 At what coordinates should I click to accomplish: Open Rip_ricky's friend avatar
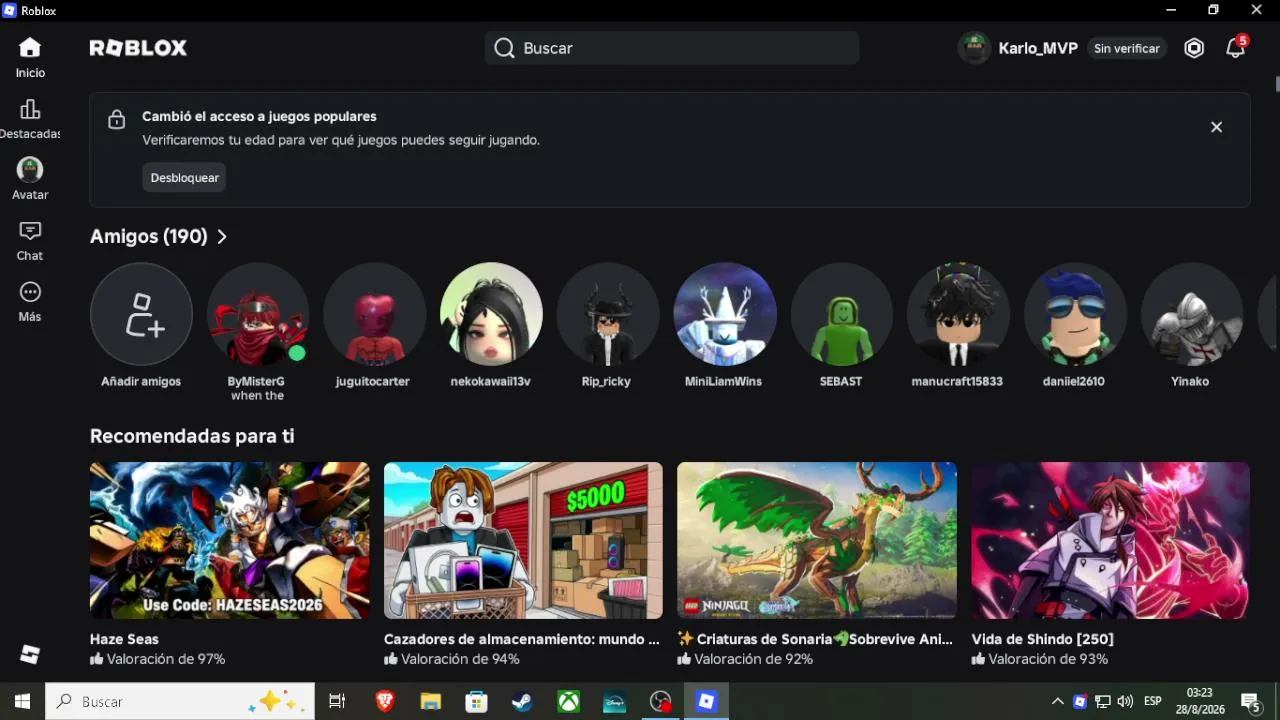pyautogui.click(x=608, y=314)
